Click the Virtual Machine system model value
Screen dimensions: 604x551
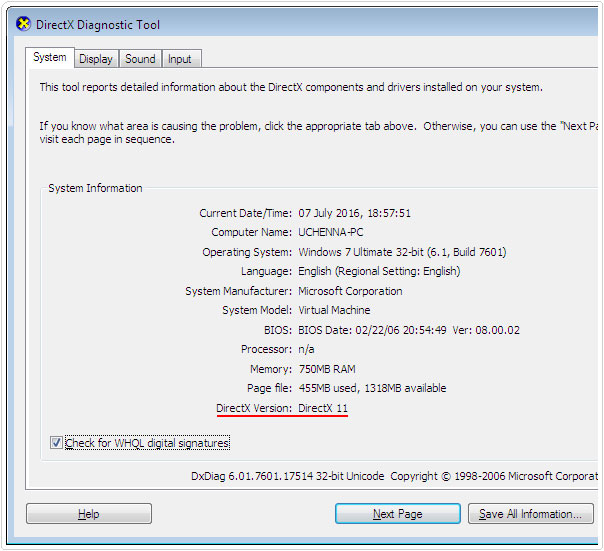[334, 310]
